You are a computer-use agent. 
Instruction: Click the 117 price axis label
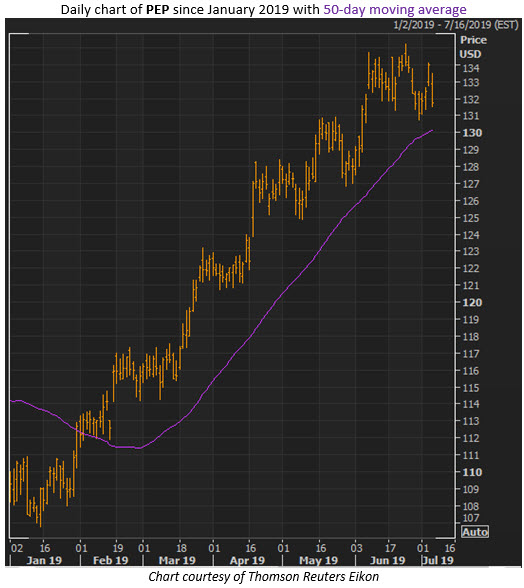pos(471,354)
